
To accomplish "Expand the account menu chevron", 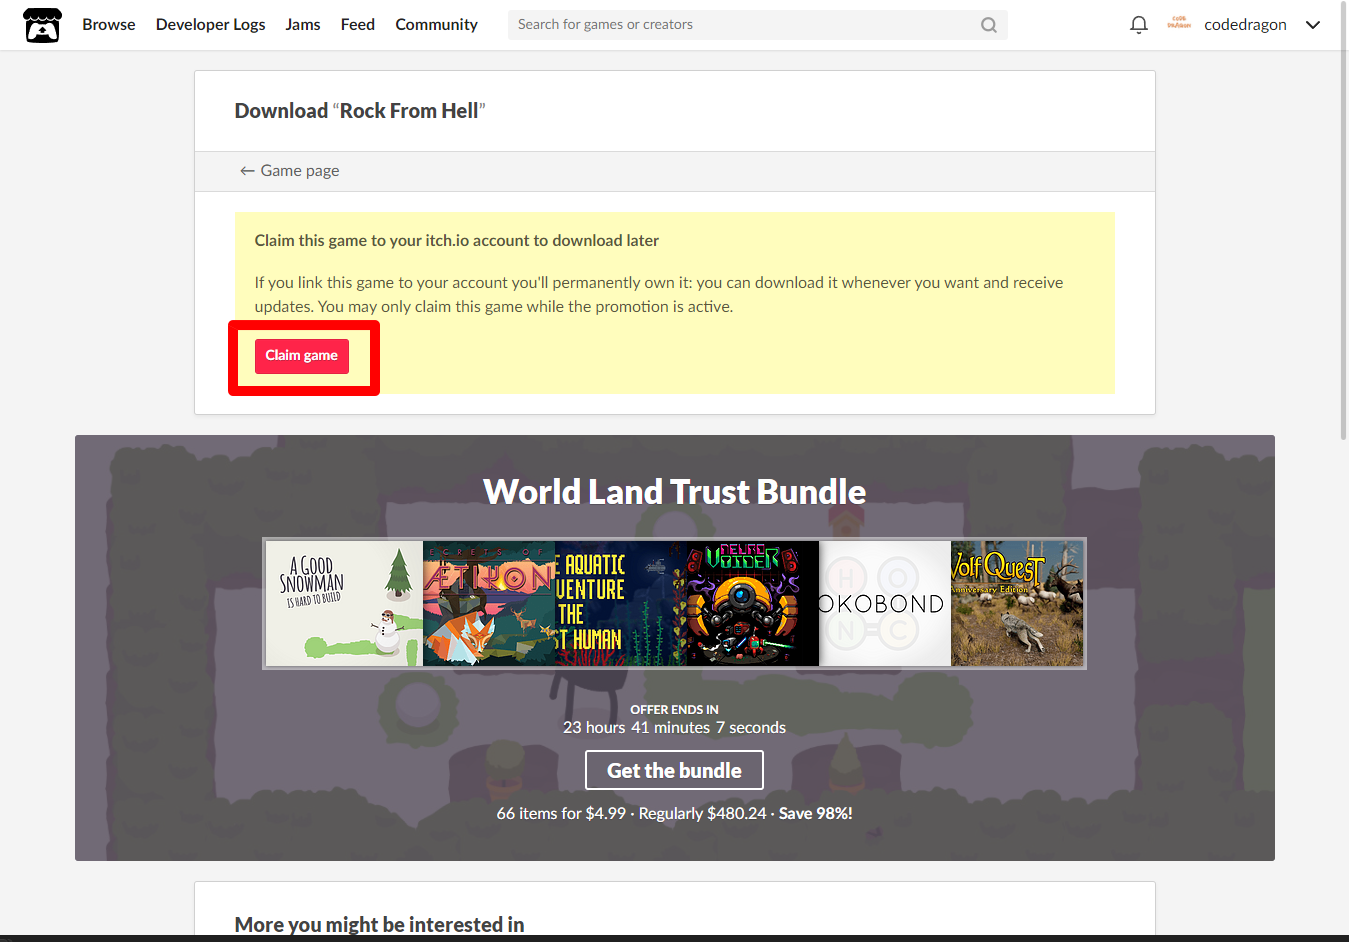I will [1313, 25].
